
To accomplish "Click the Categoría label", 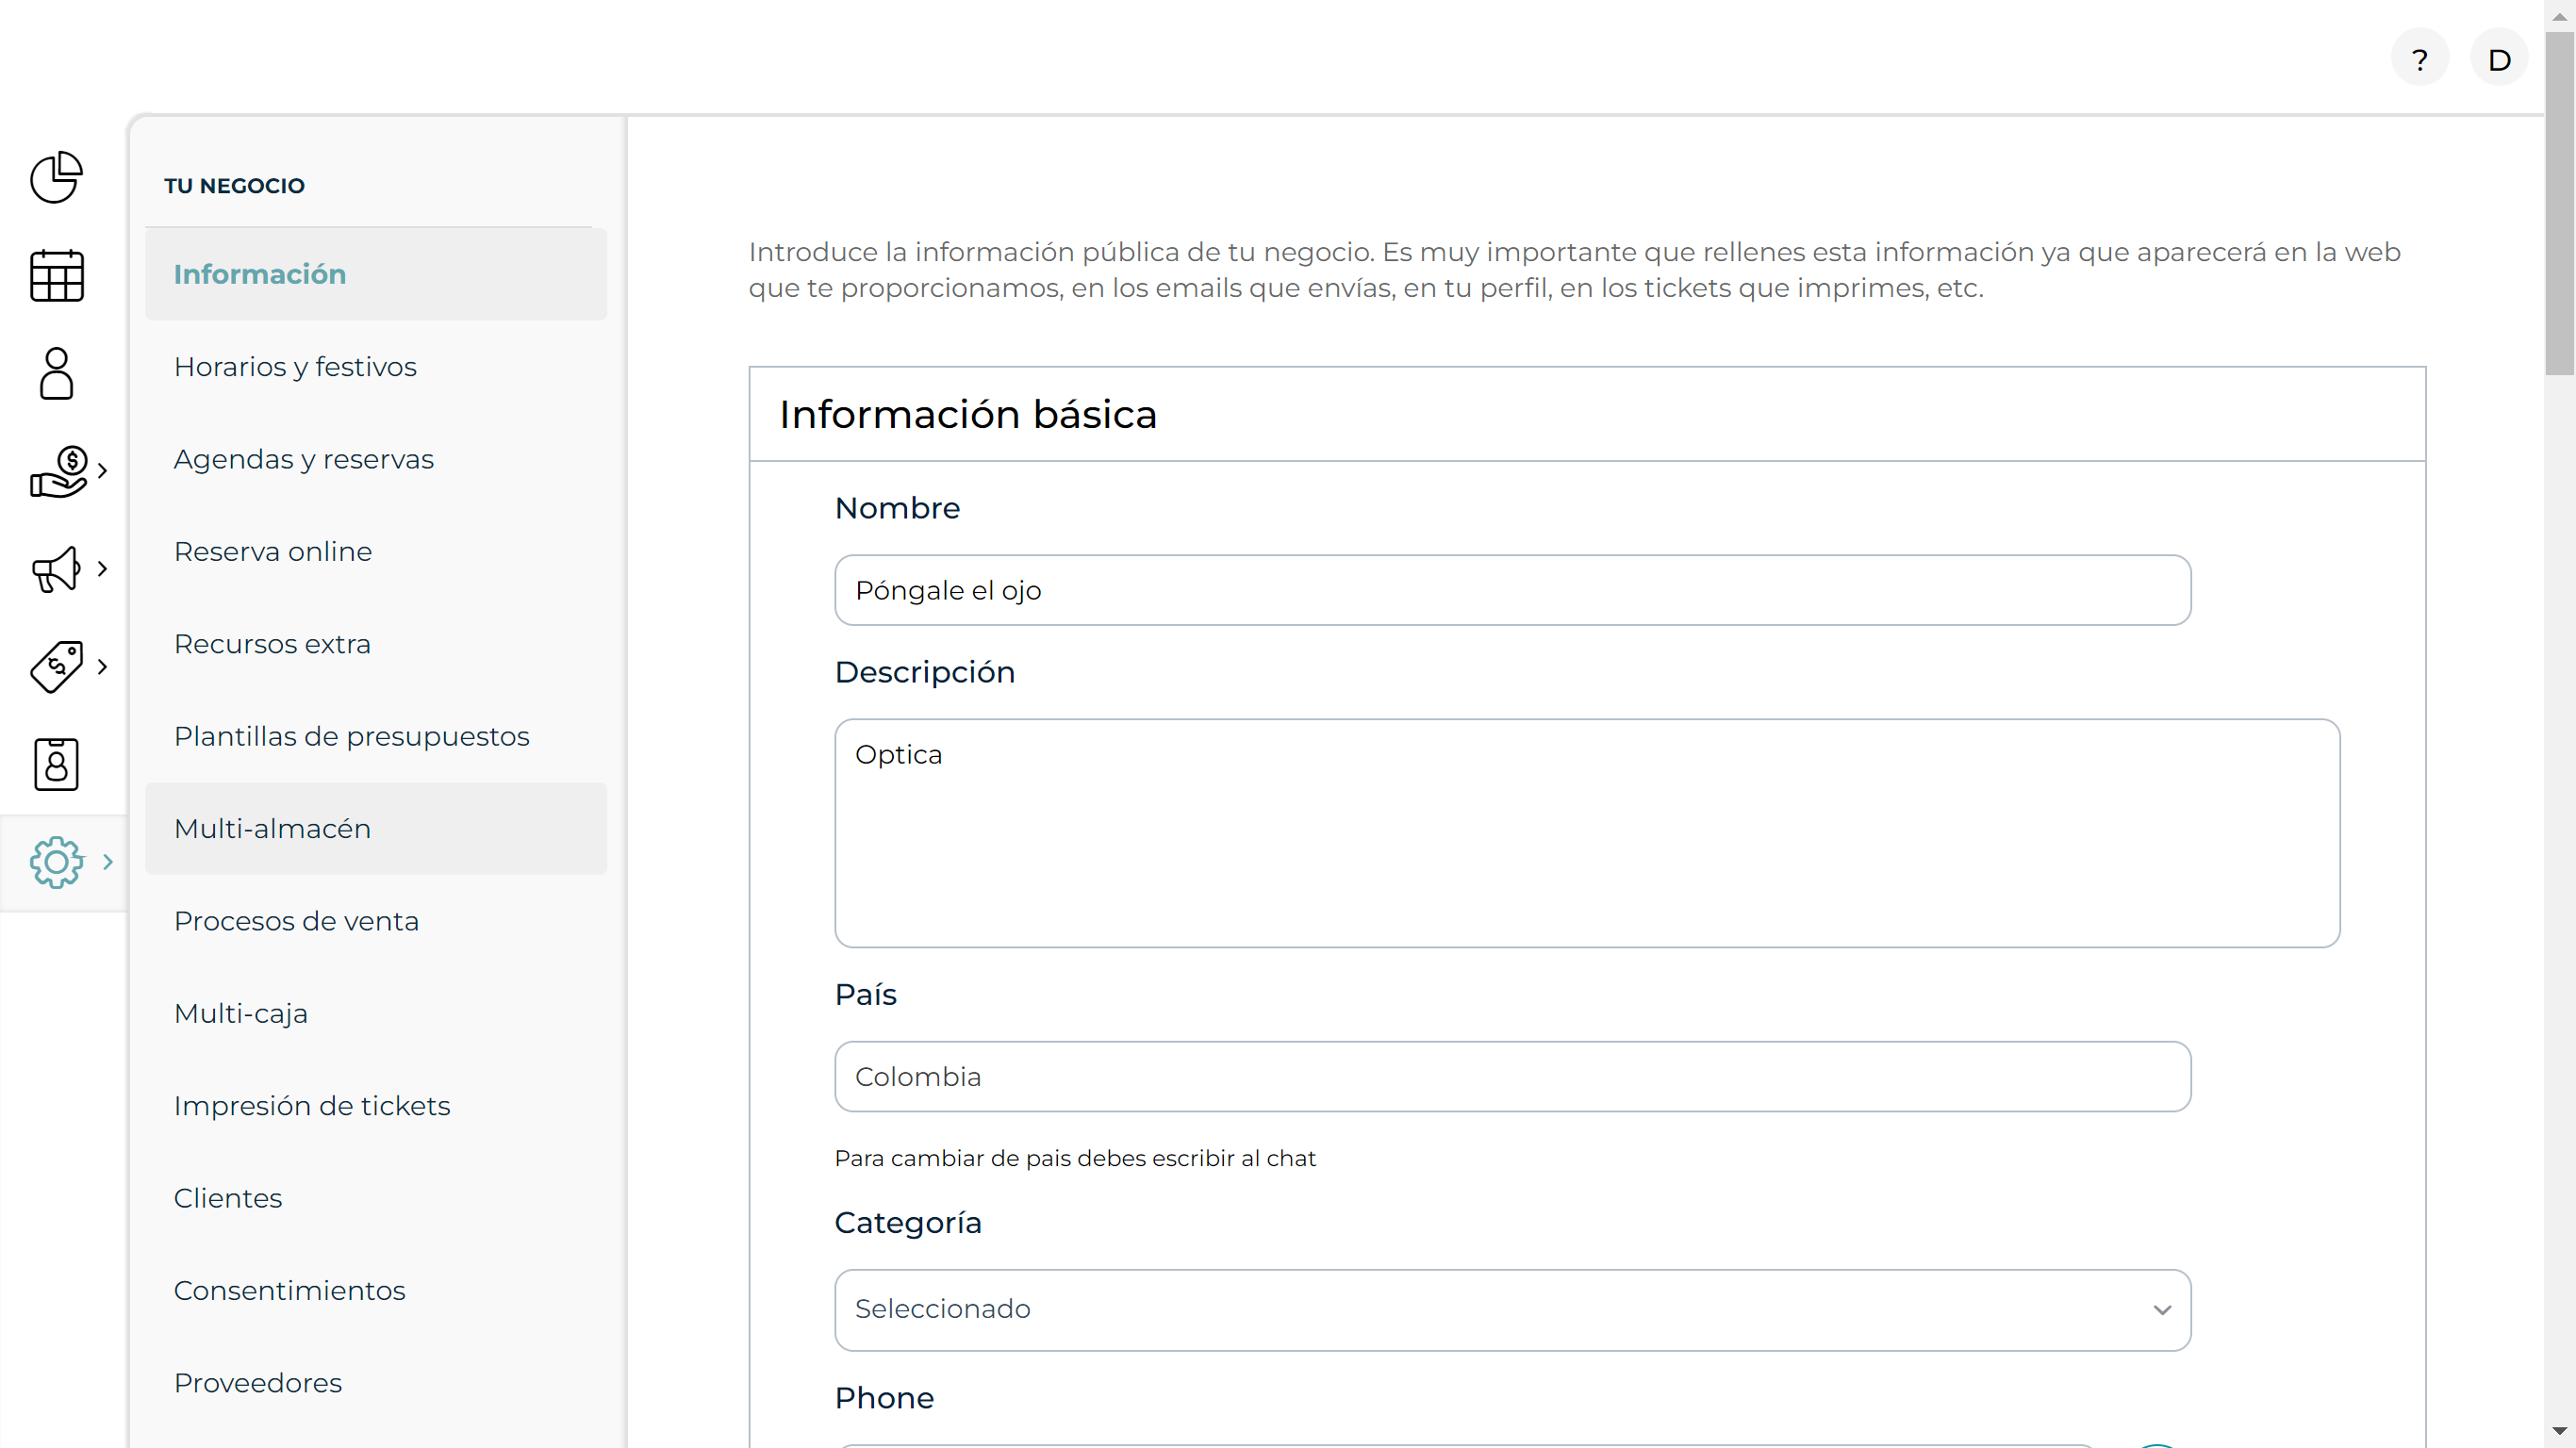I will coord(908,1223).
